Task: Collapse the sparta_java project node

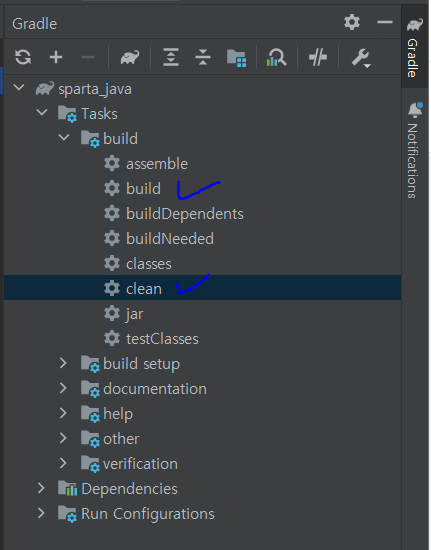Action: [19, 87]
